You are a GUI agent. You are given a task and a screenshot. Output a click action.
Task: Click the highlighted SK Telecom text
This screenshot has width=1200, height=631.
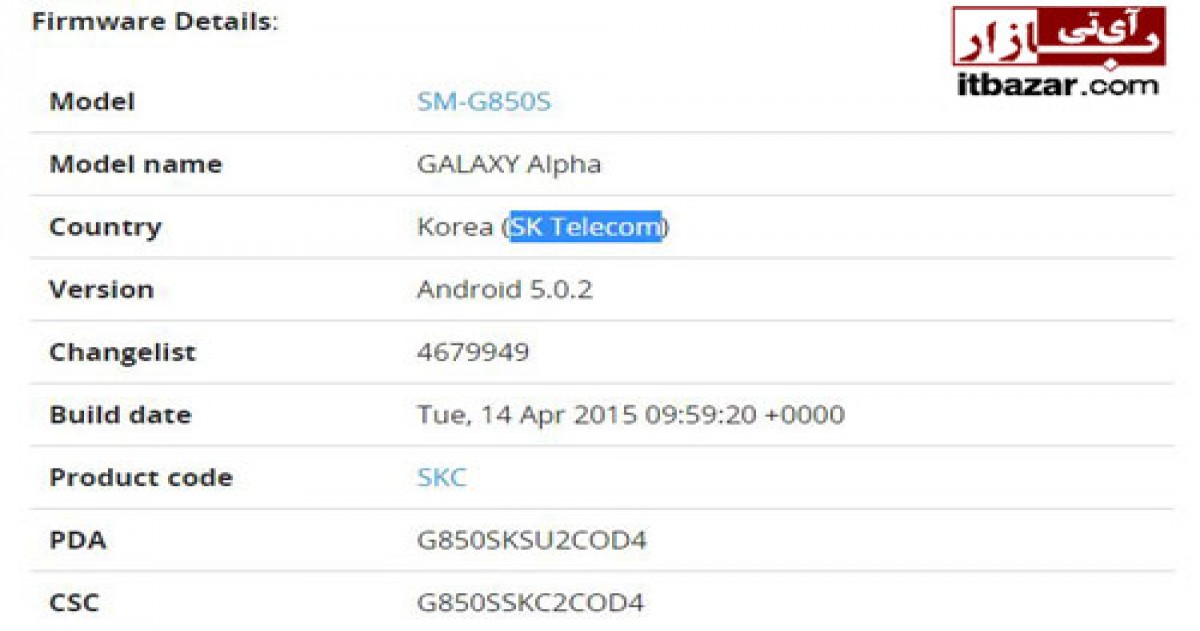(586, 227)
